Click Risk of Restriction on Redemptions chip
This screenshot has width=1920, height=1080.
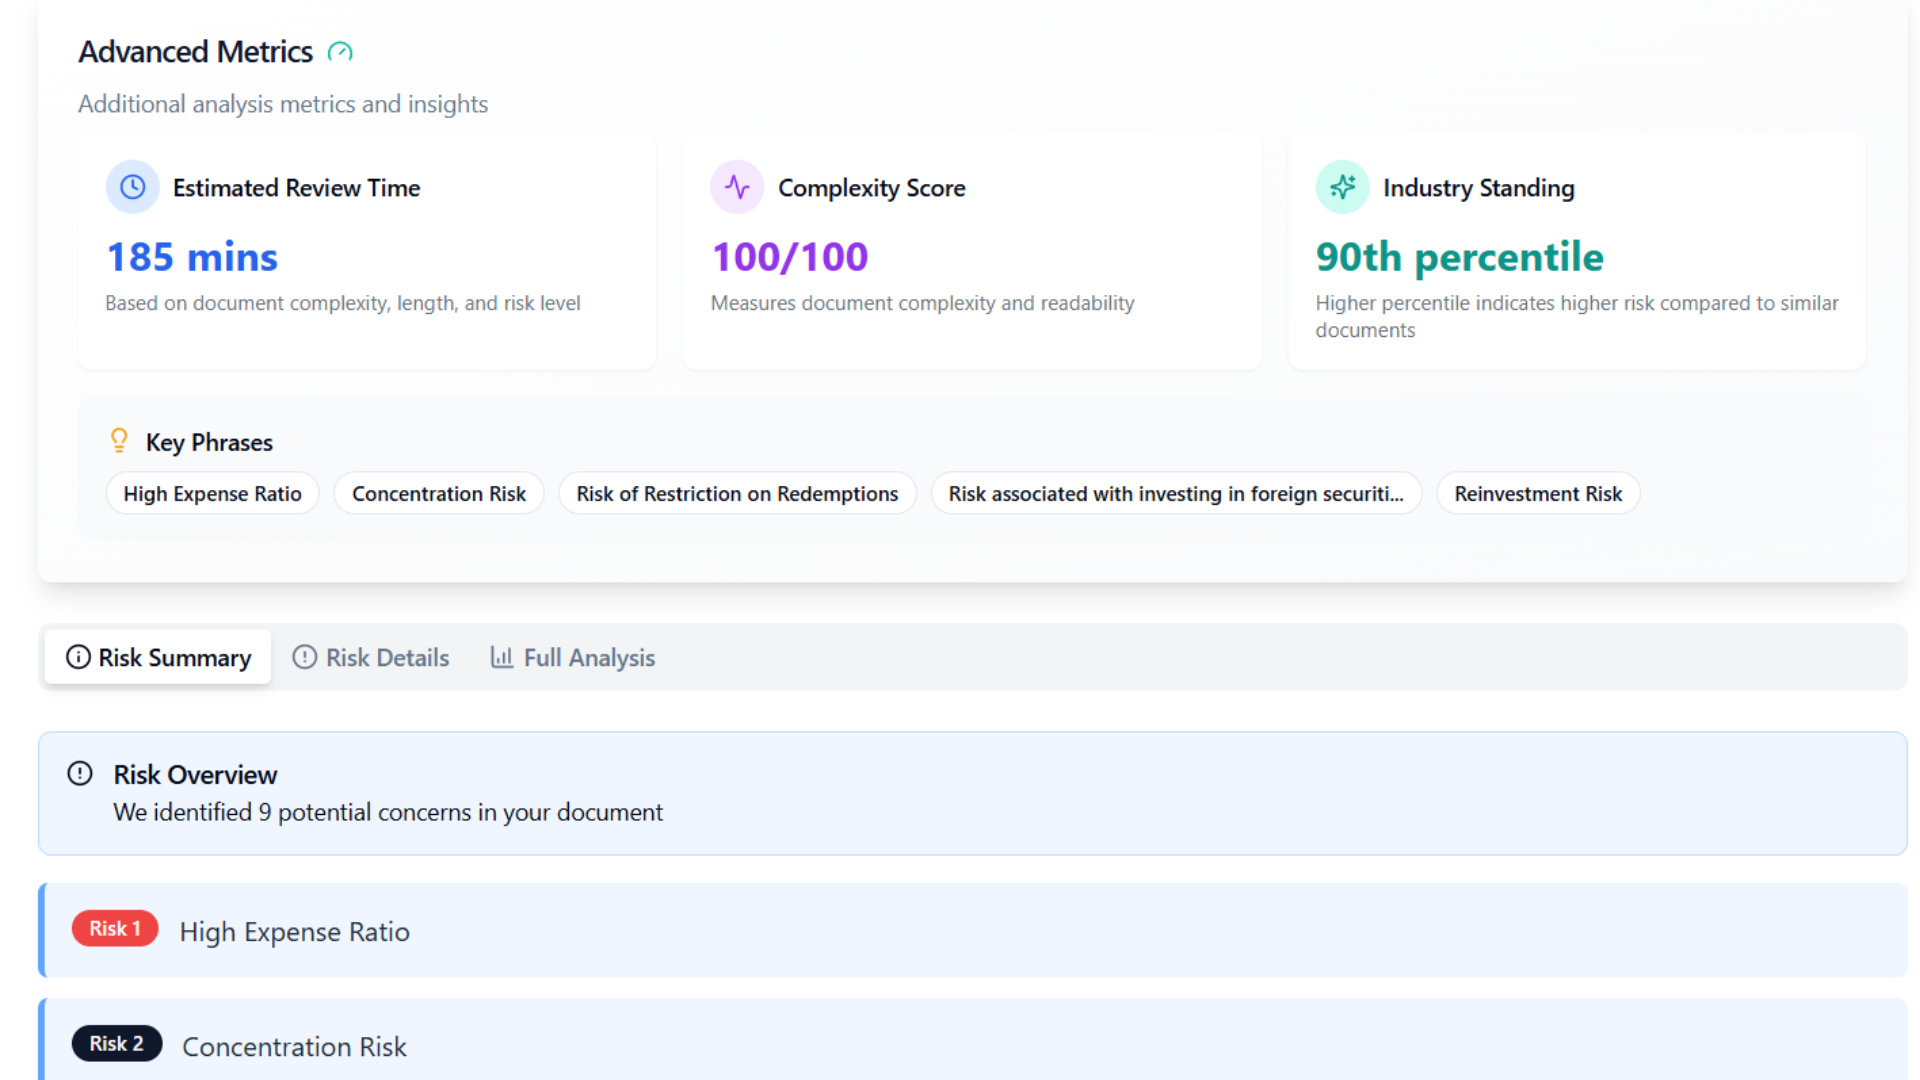pos(737,494)
